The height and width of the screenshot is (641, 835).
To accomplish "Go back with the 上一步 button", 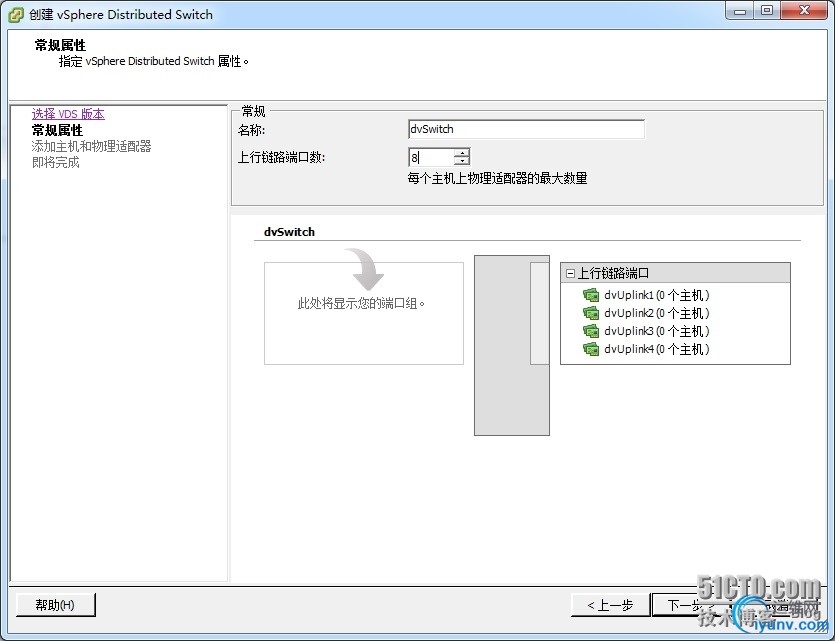I will pyautogui.click(x=610, y=605).
